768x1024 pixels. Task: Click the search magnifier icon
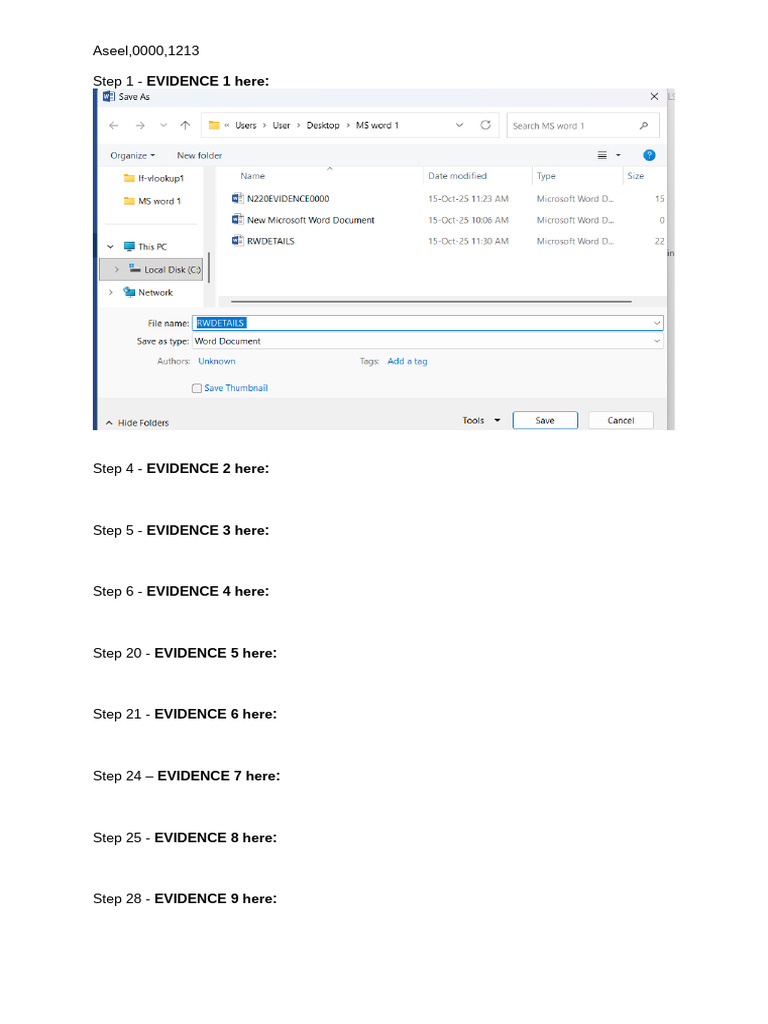pyautogui.click(x=644, y=125)
